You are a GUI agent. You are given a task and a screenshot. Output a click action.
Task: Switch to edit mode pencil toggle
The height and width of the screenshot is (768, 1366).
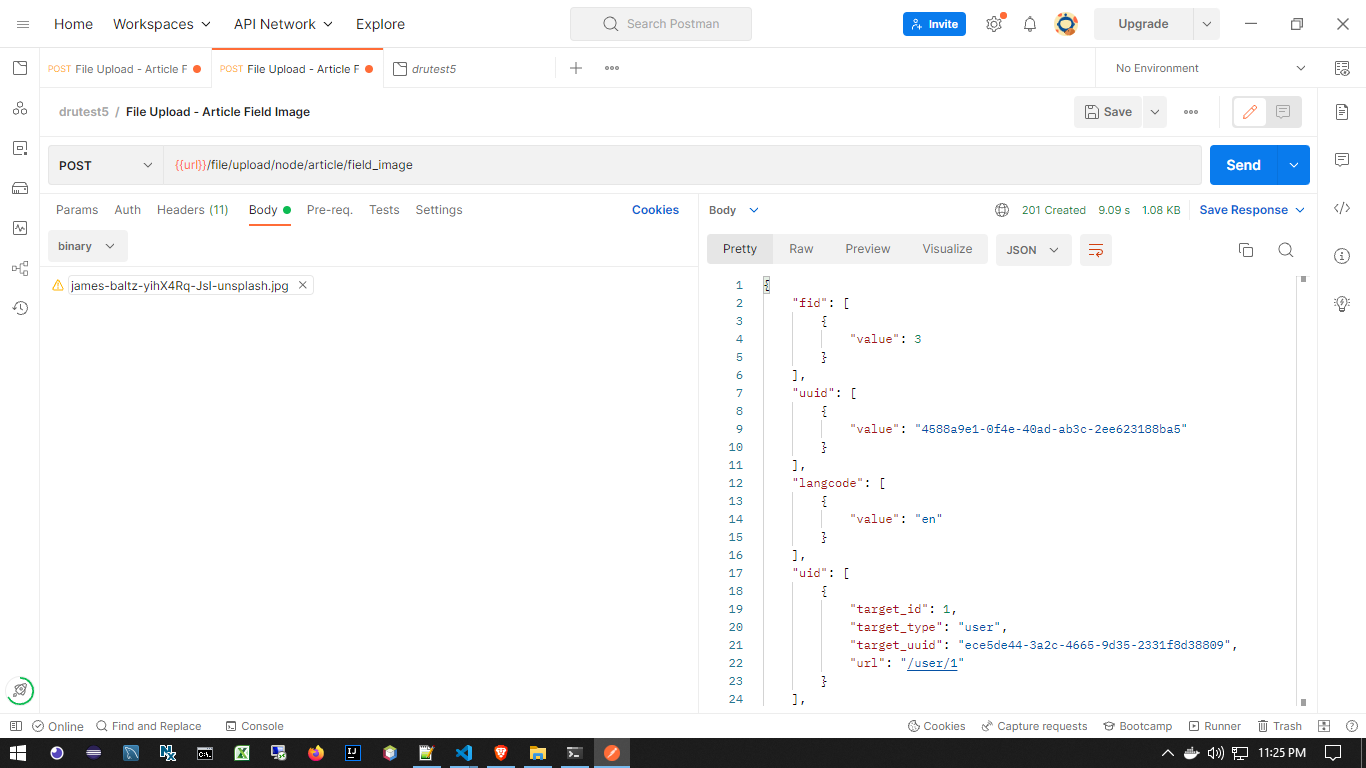coord(1249,112)
